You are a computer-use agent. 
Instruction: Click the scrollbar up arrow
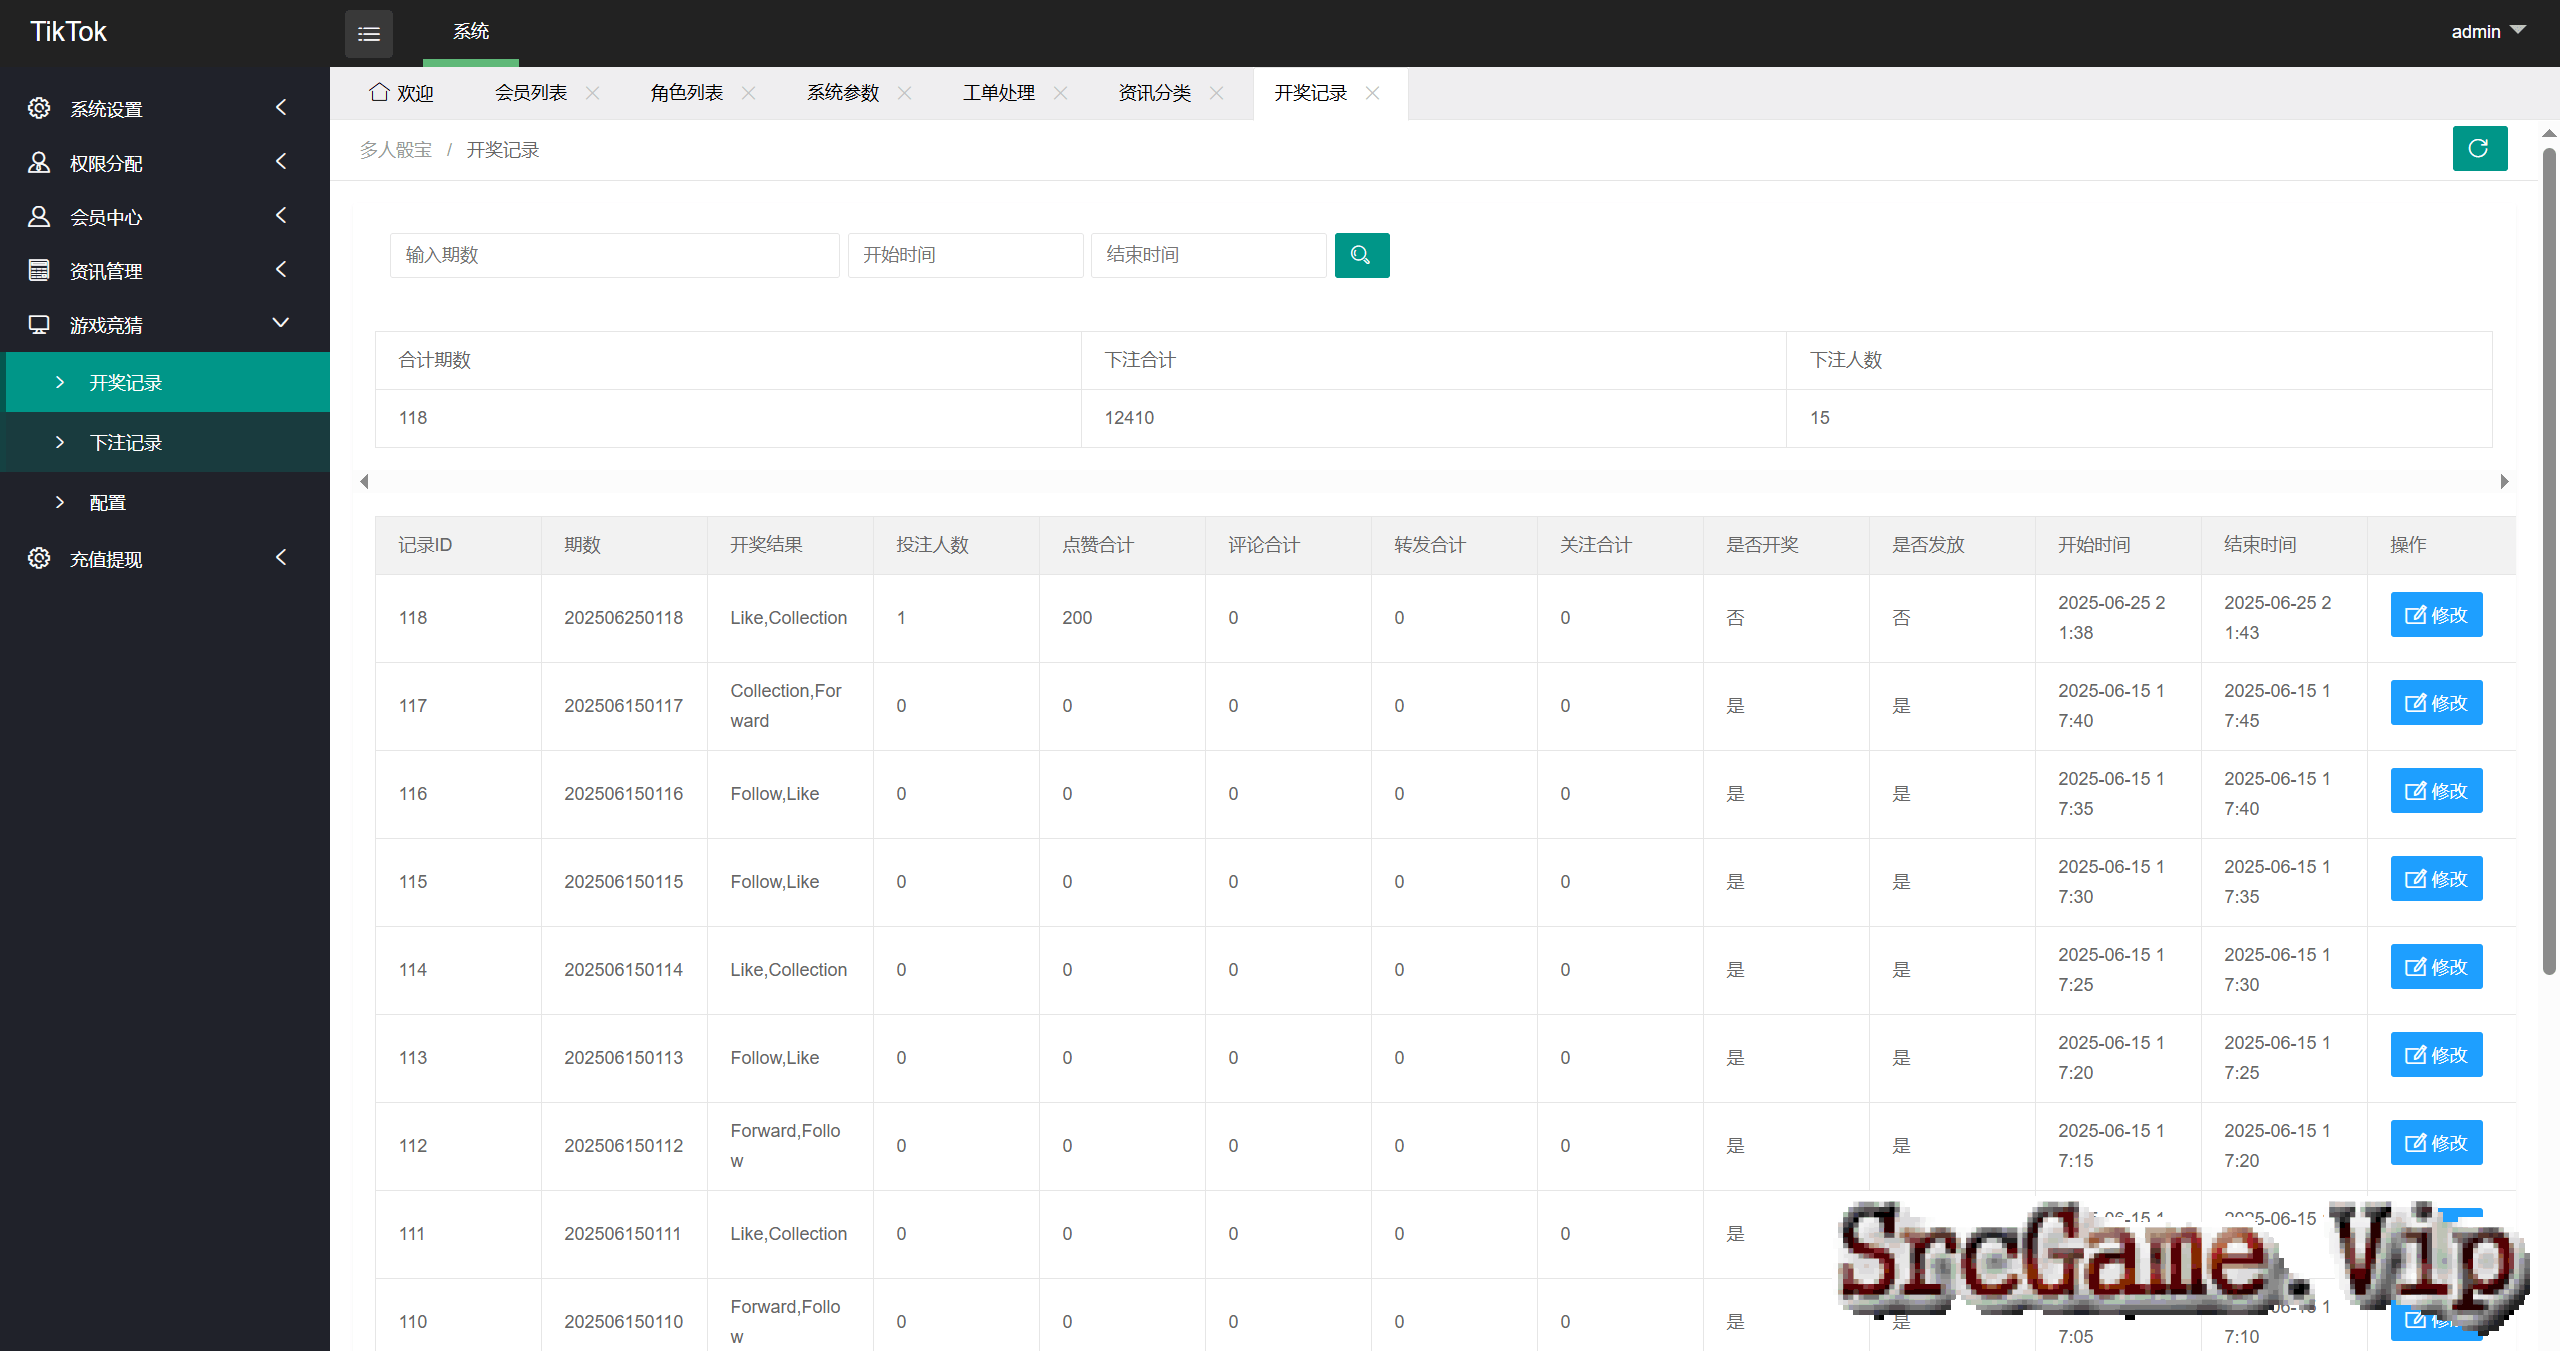[2549, 133]
